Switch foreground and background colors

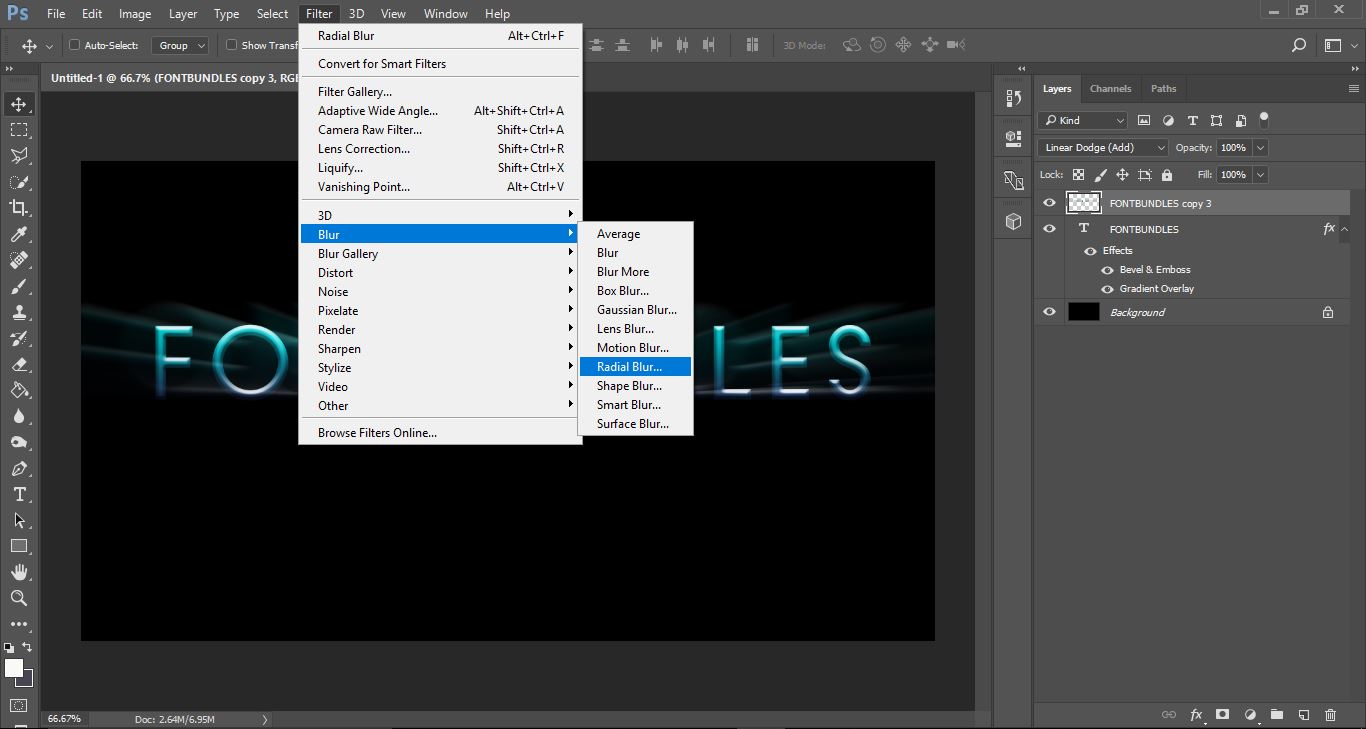(x=28, y=648)
